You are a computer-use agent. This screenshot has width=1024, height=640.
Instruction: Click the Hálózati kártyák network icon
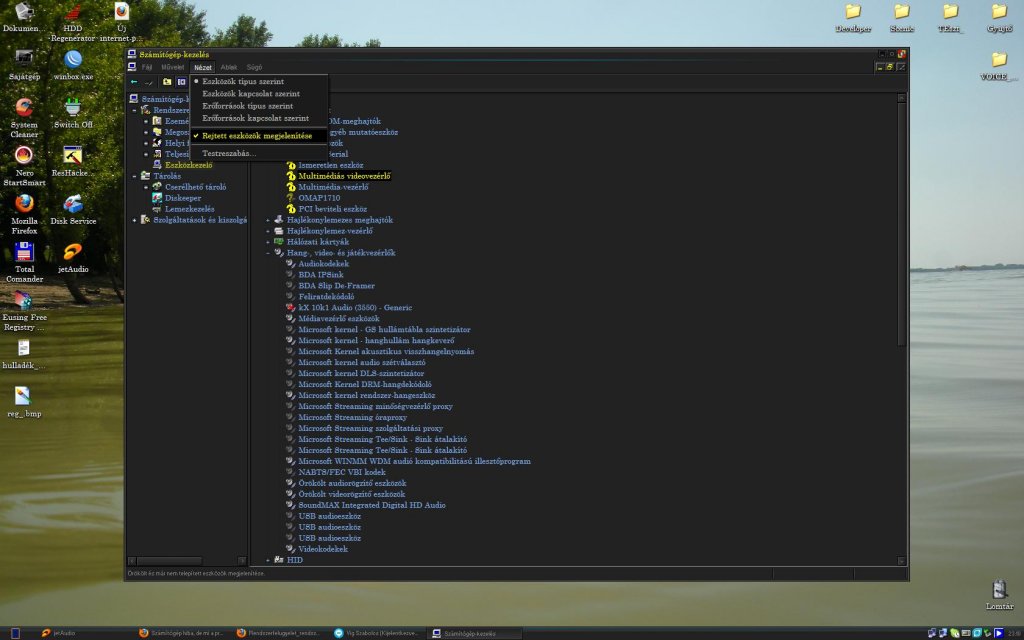click(x=279, y=242)
